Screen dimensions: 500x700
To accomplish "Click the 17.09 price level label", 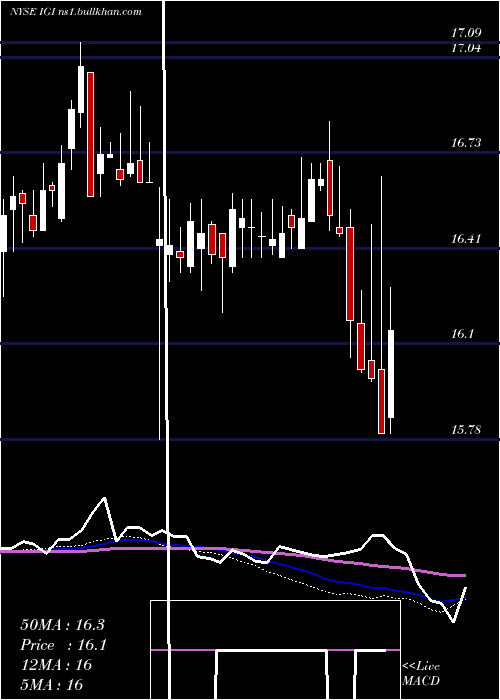I will [x=466, y=33].
